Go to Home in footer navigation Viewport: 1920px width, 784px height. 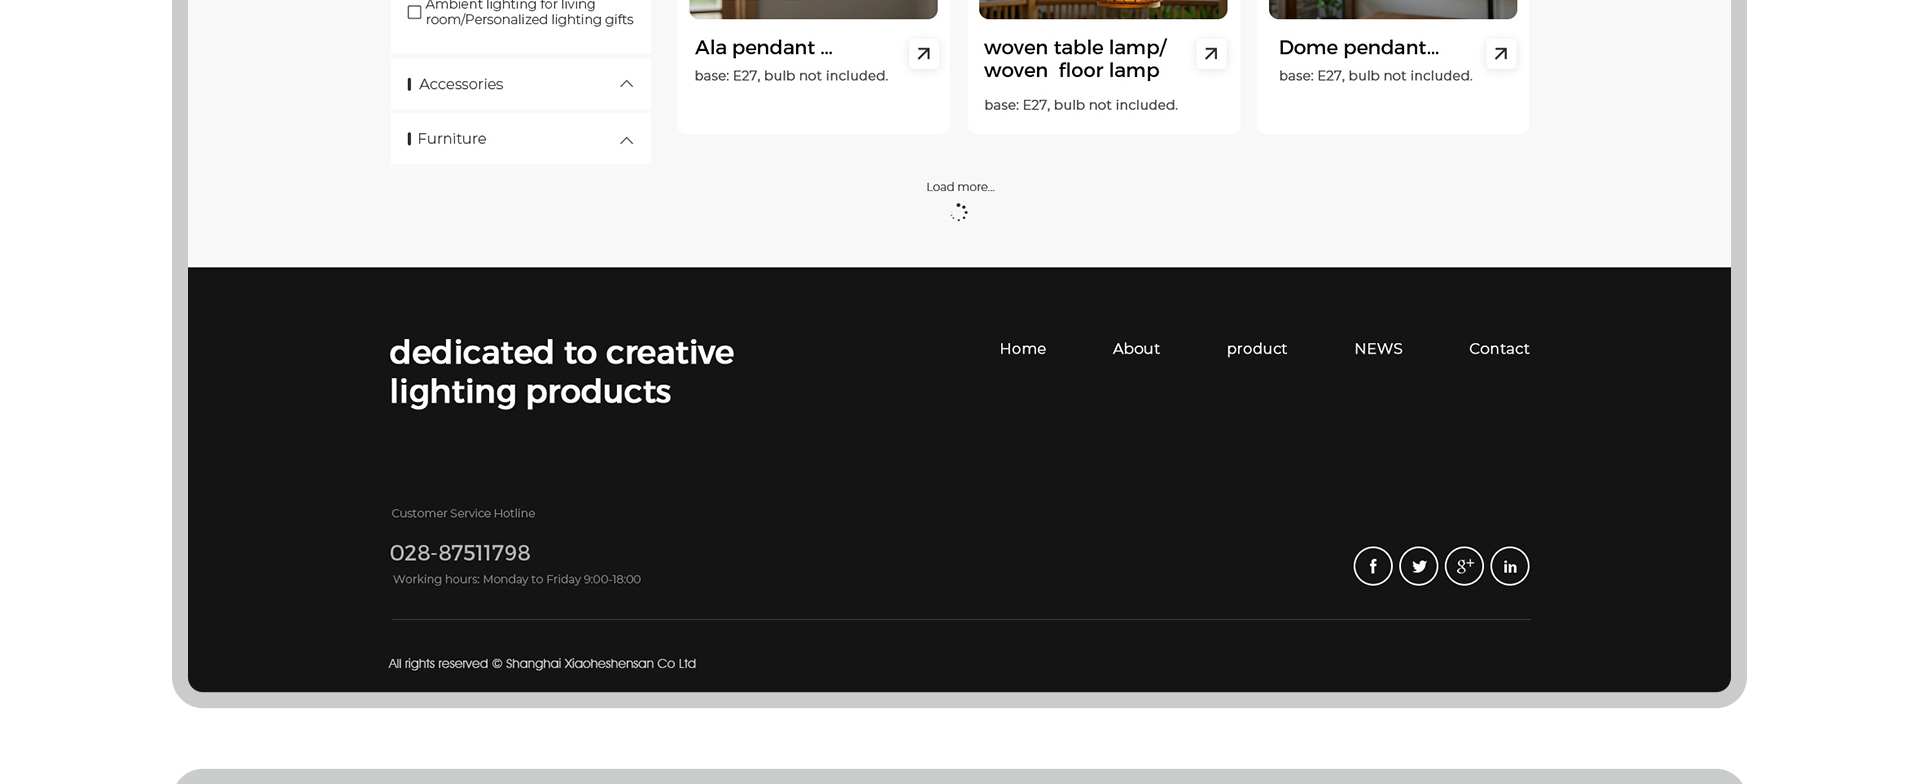click(1023, 349)
